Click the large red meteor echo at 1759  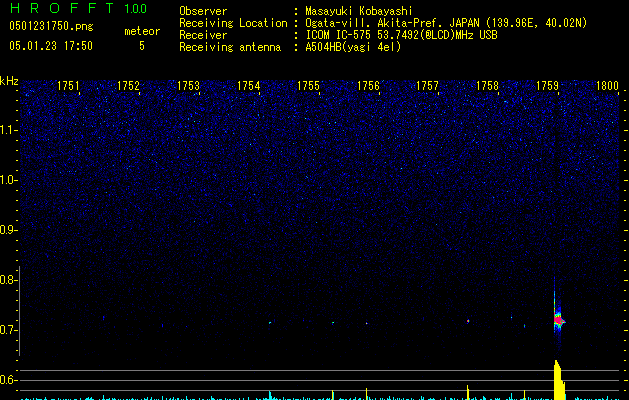click(x=558, y=320)
